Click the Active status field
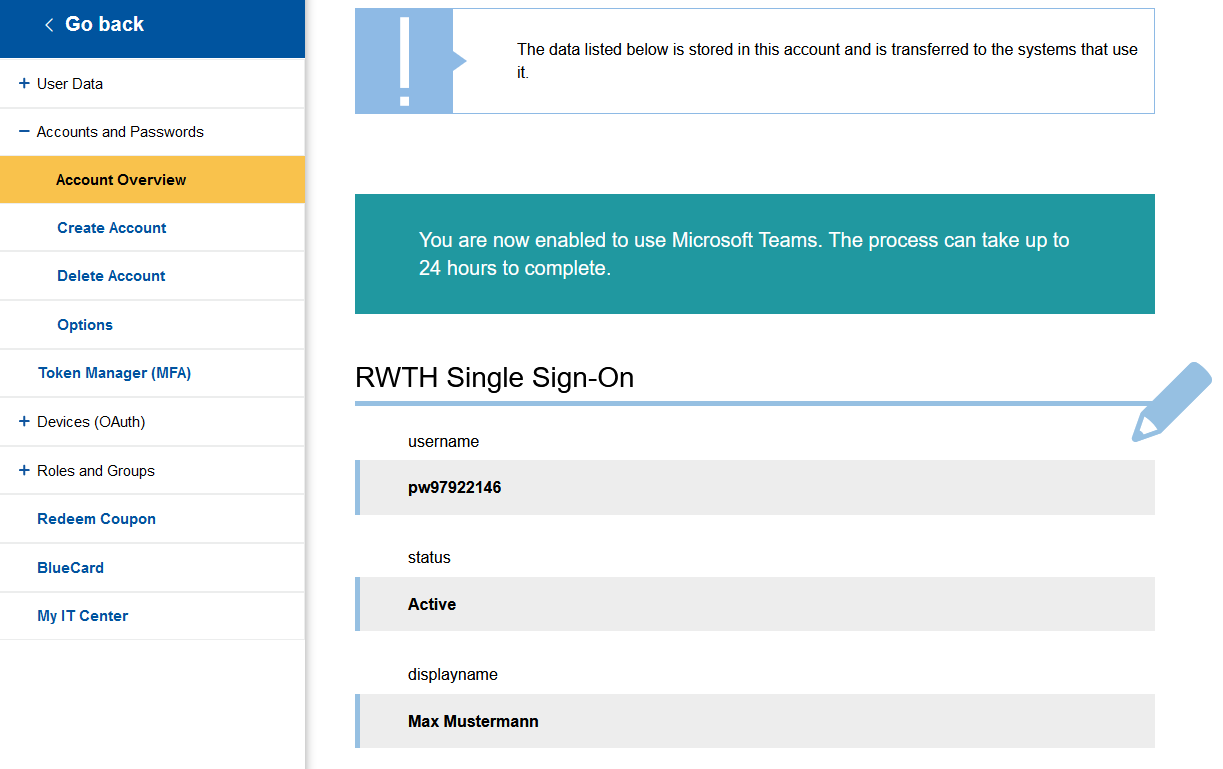1223x769 pixels. click(x=432, y=604)
